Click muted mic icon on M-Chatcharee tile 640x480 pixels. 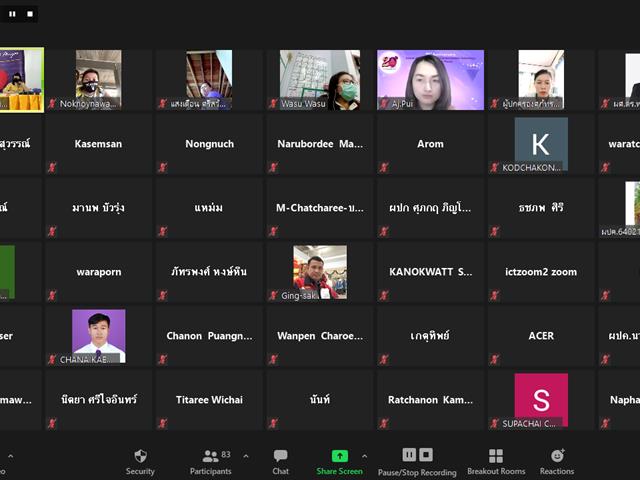pos(273,231)
